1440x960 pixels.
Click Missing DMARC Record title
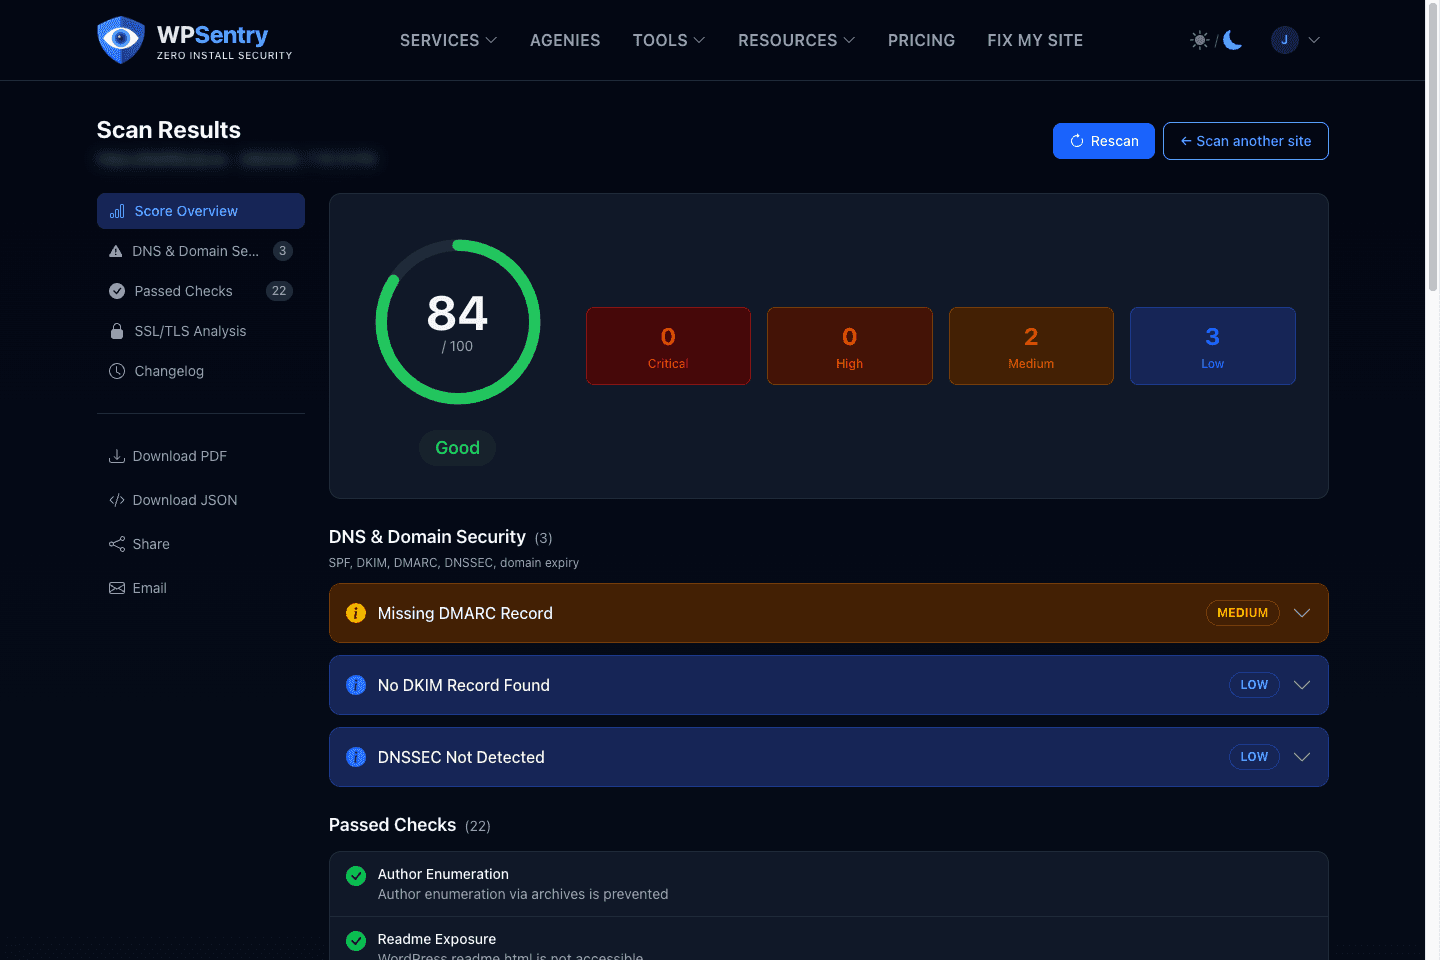[x=465, y=613]
